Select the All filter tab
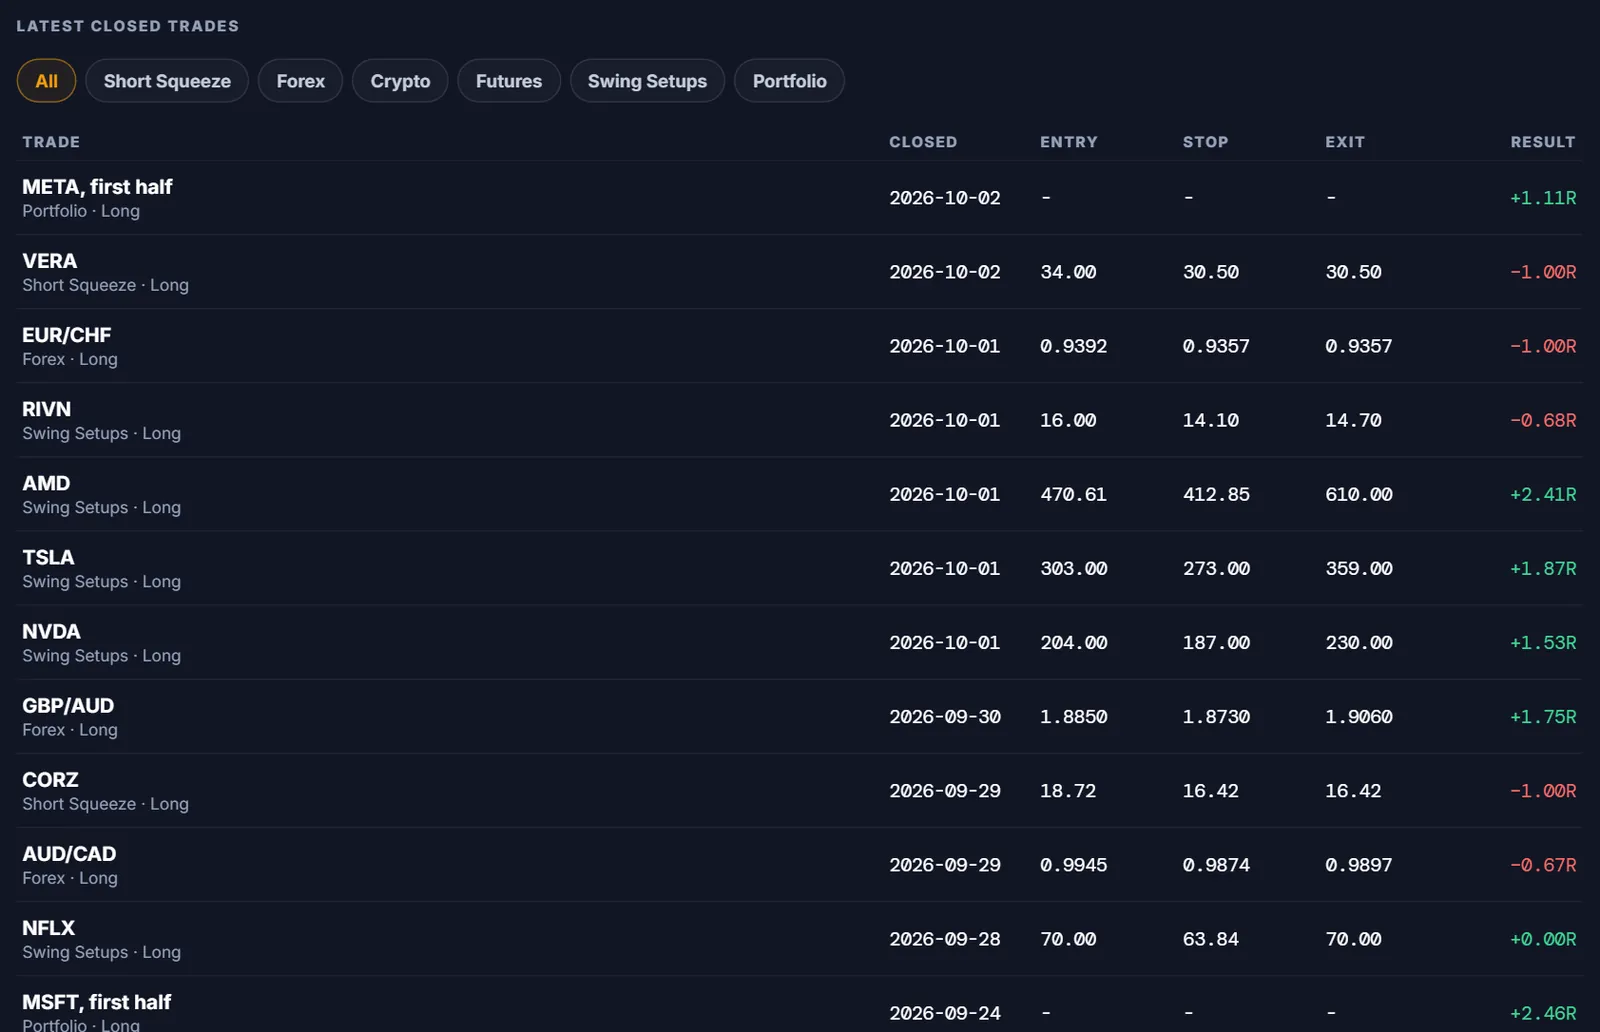1600x1032 pixels. pyautogui.click(x=46, y=81)
